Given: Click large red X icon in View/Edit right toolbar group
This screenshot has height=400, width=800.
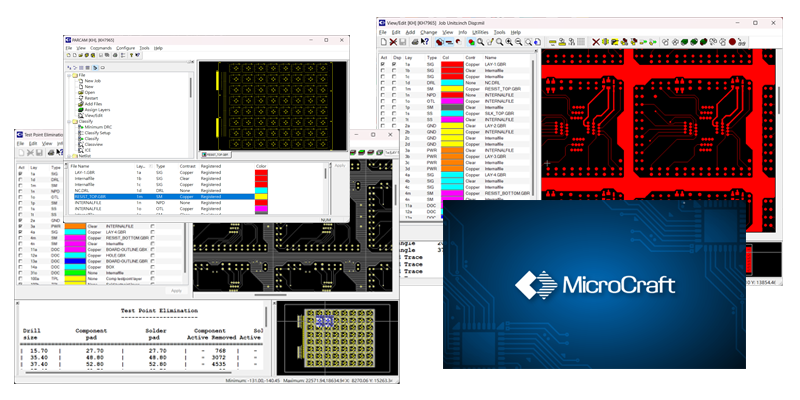Looking at the screenshot, I should pos(596,42).
